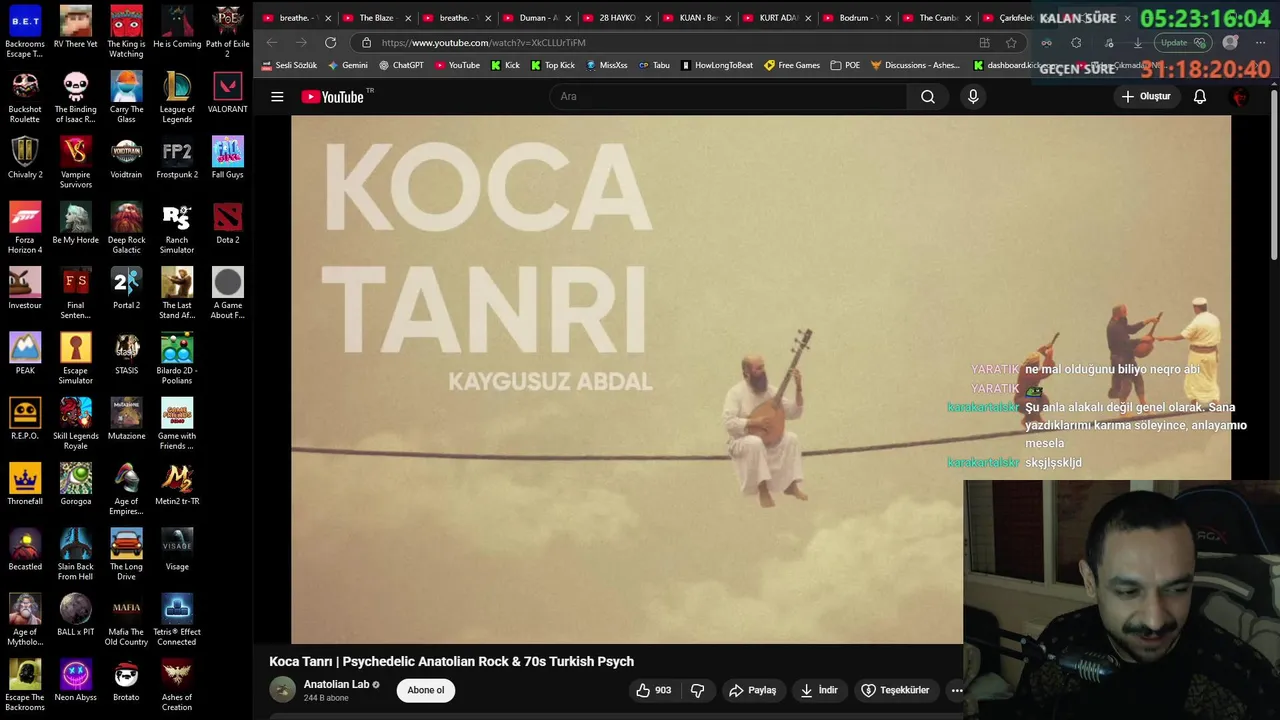1280x720 pixels.
Task: Open HowLongToBeat bookmark
Action: point(717,65)
